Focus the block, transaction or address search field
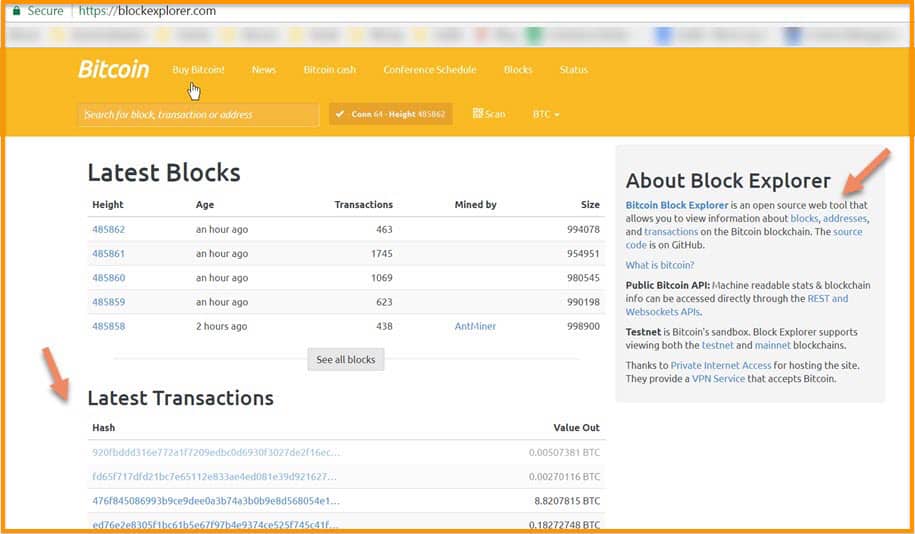Screen dimensions: 915x534 [199, 114]
